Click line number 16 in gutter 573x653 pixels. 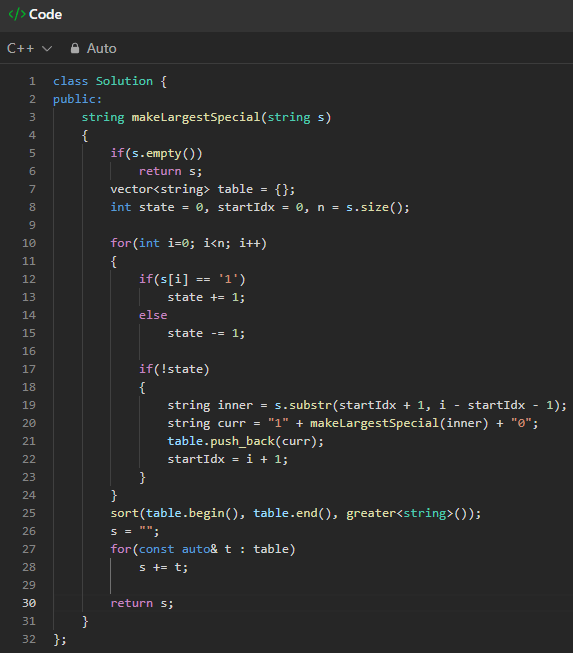29,351
